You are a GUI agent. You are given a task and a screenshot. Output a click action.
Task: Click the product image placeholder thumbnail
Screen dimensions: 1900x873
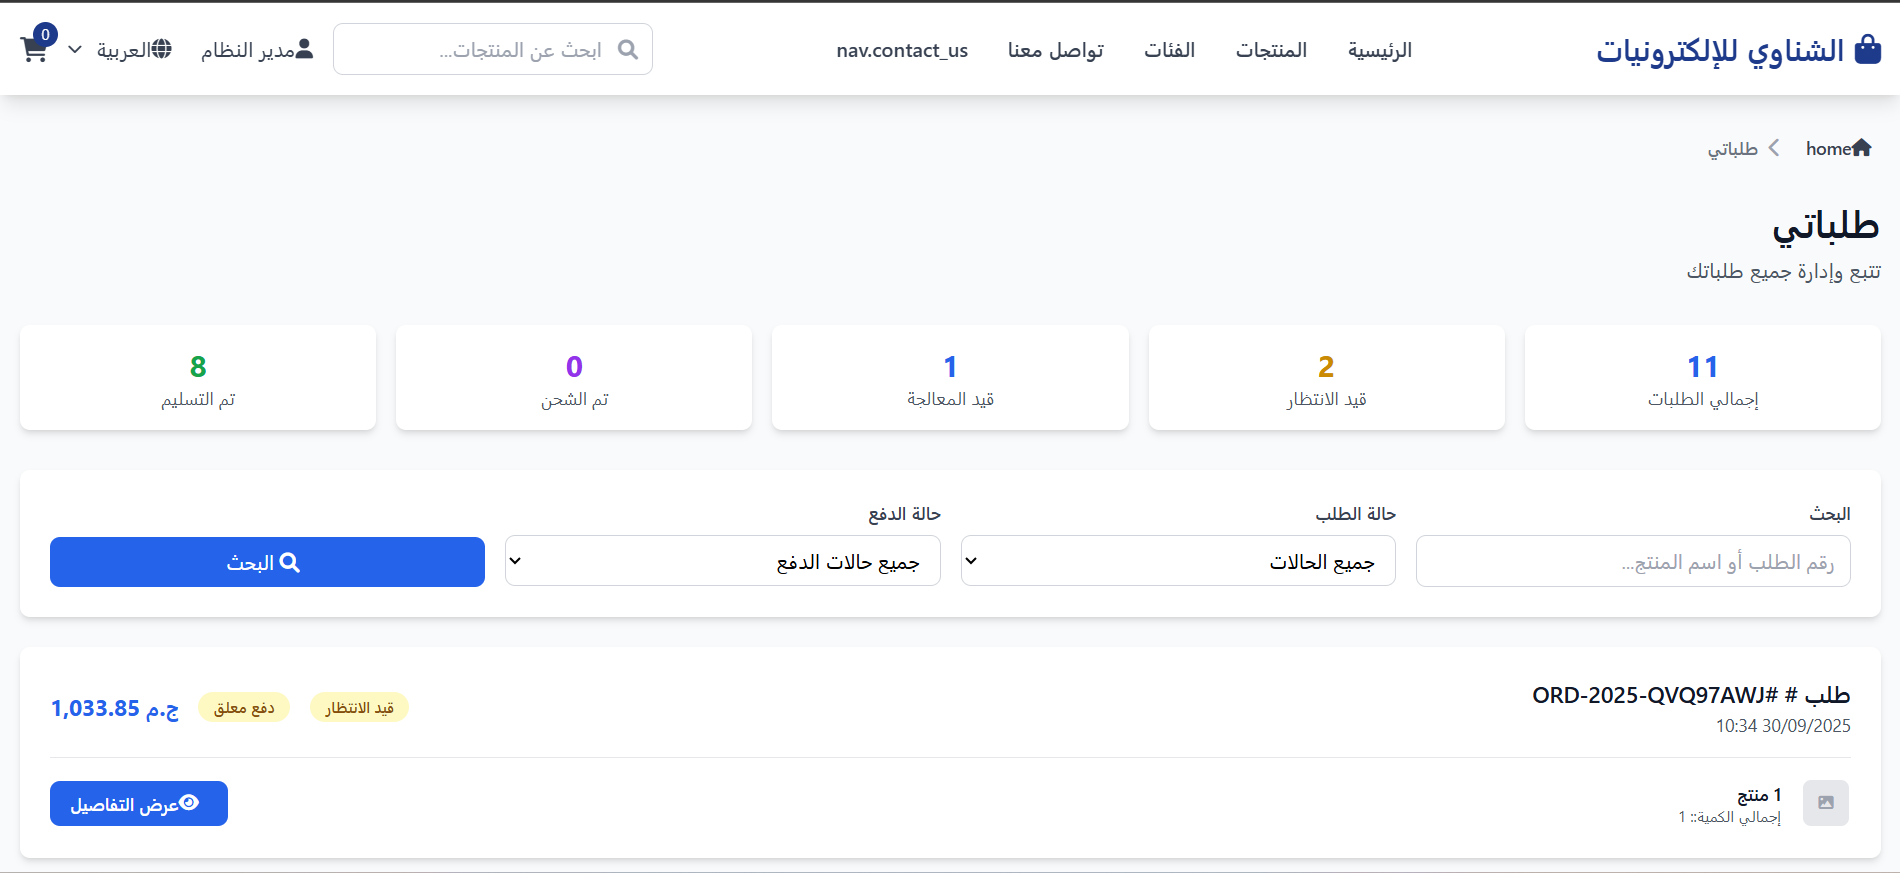coord(1825,803)
